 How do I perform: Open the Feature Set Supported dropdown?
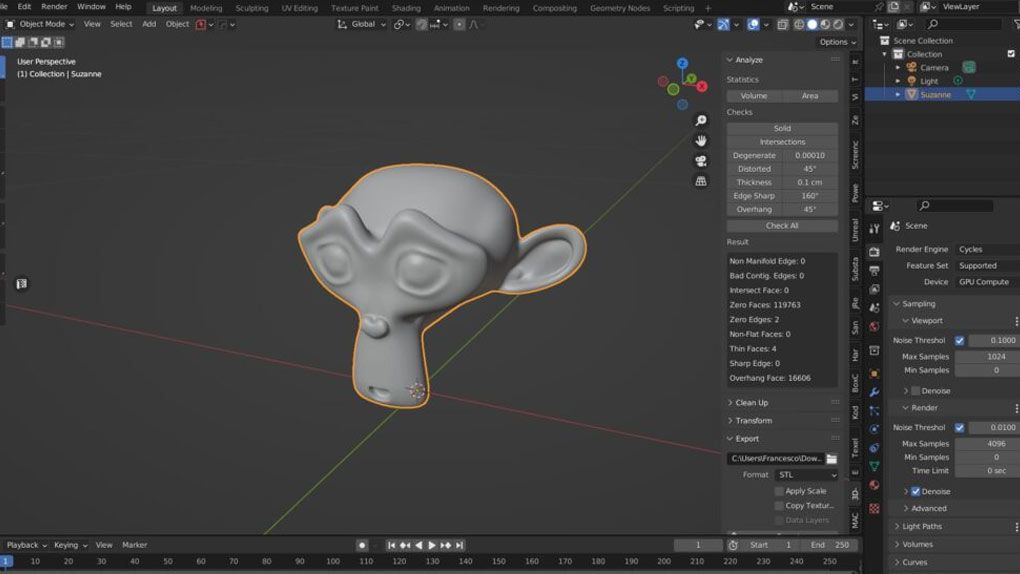(987, 266)
